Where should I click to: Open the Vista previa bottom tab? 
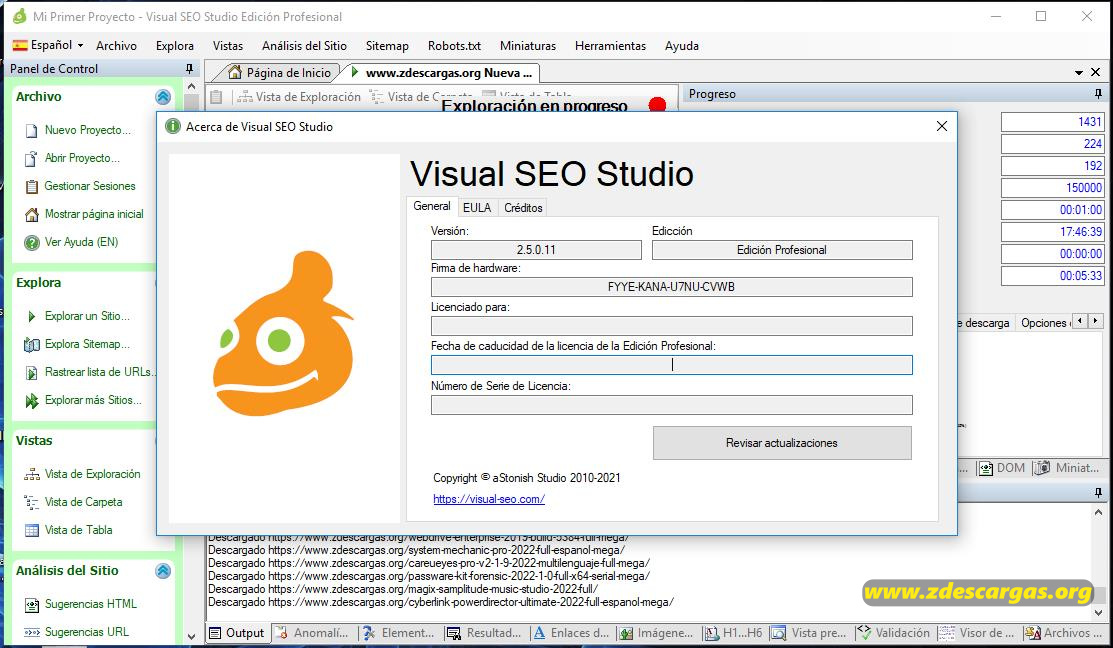810,633
